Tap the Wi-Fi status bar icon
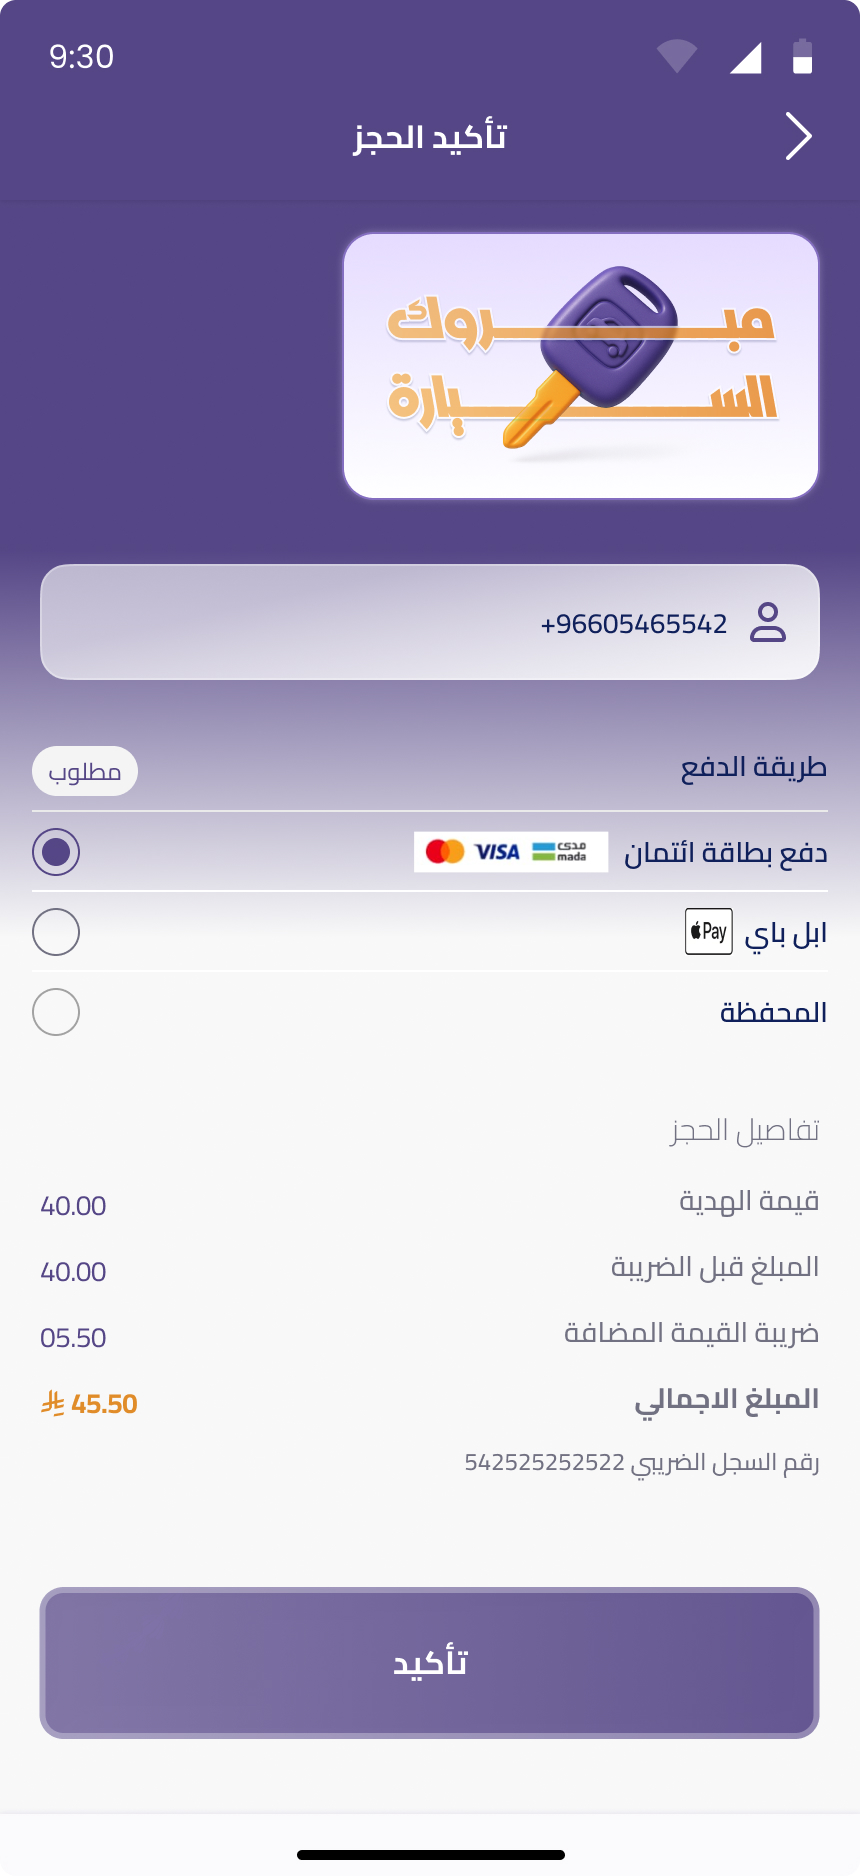This screenshot has height=1876, width=860. tap(677, 56)
